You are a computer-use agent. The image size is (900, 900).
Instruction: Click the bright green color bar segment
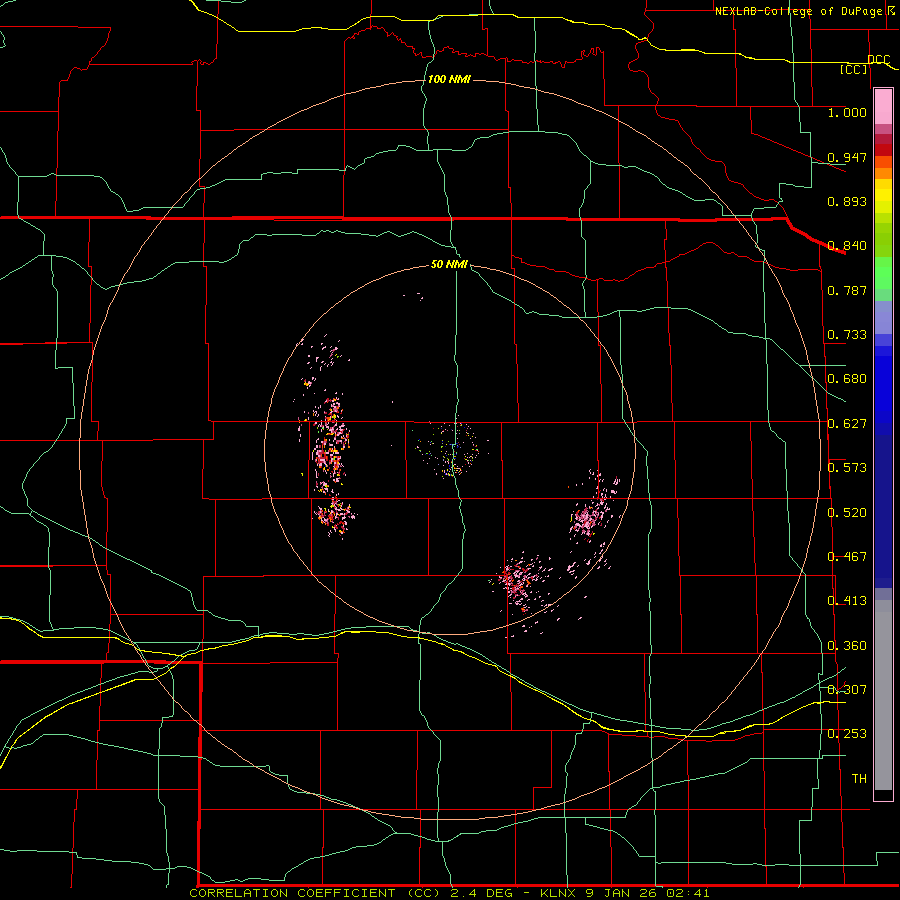(x=883, y=273)
